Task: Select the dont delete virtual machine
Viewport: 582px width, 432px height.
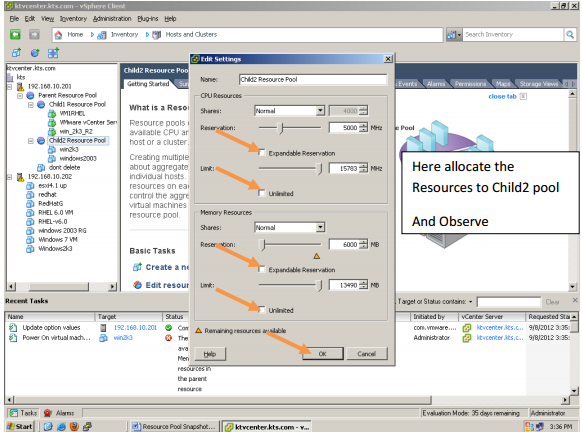Action: click(64, 167)
